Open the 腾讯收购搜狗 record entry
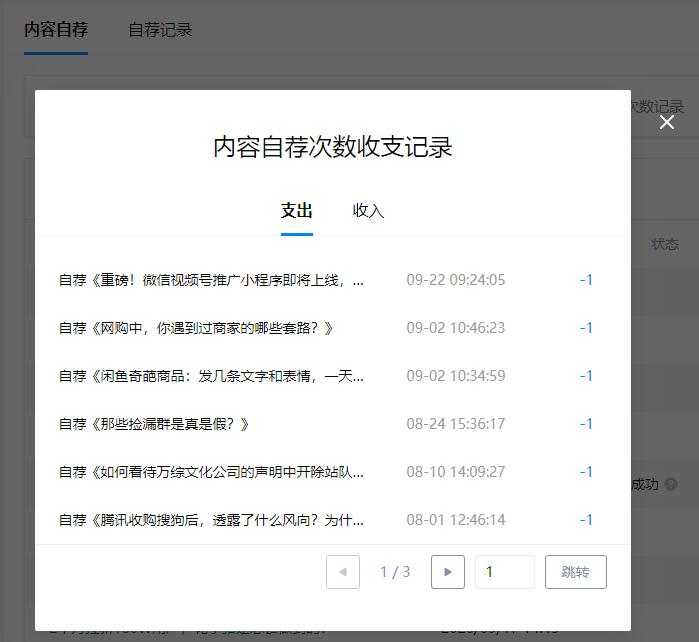 pos(211,520)
